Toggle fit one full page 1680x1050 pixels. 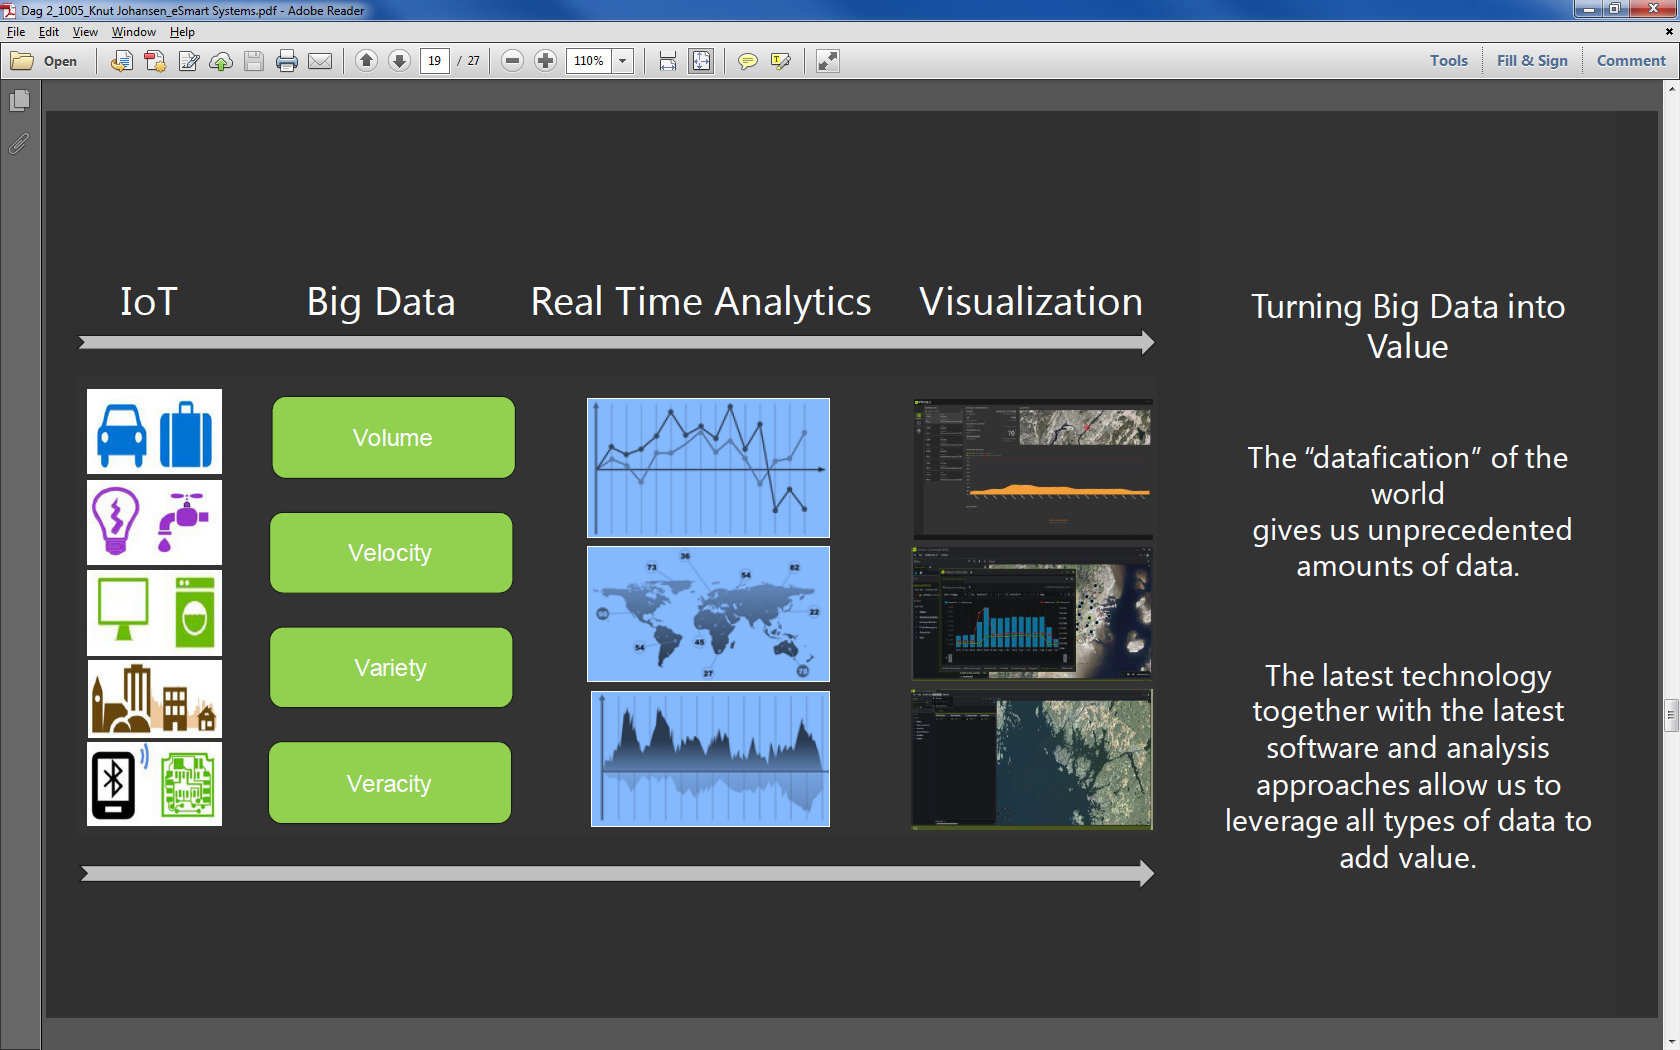click(701, 61)
